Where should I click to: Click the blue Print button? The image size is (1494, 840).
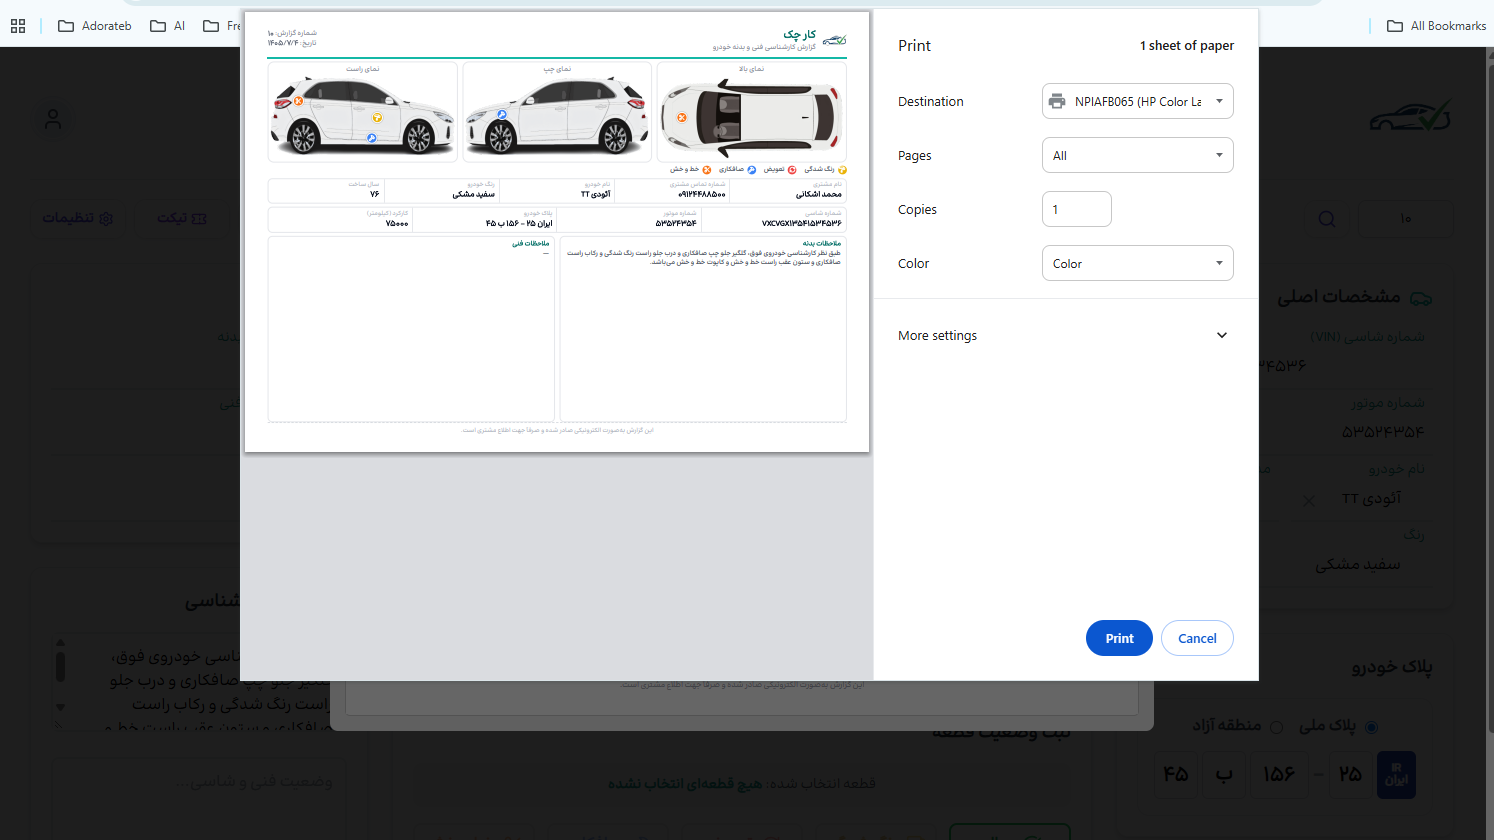[1119, 638]
